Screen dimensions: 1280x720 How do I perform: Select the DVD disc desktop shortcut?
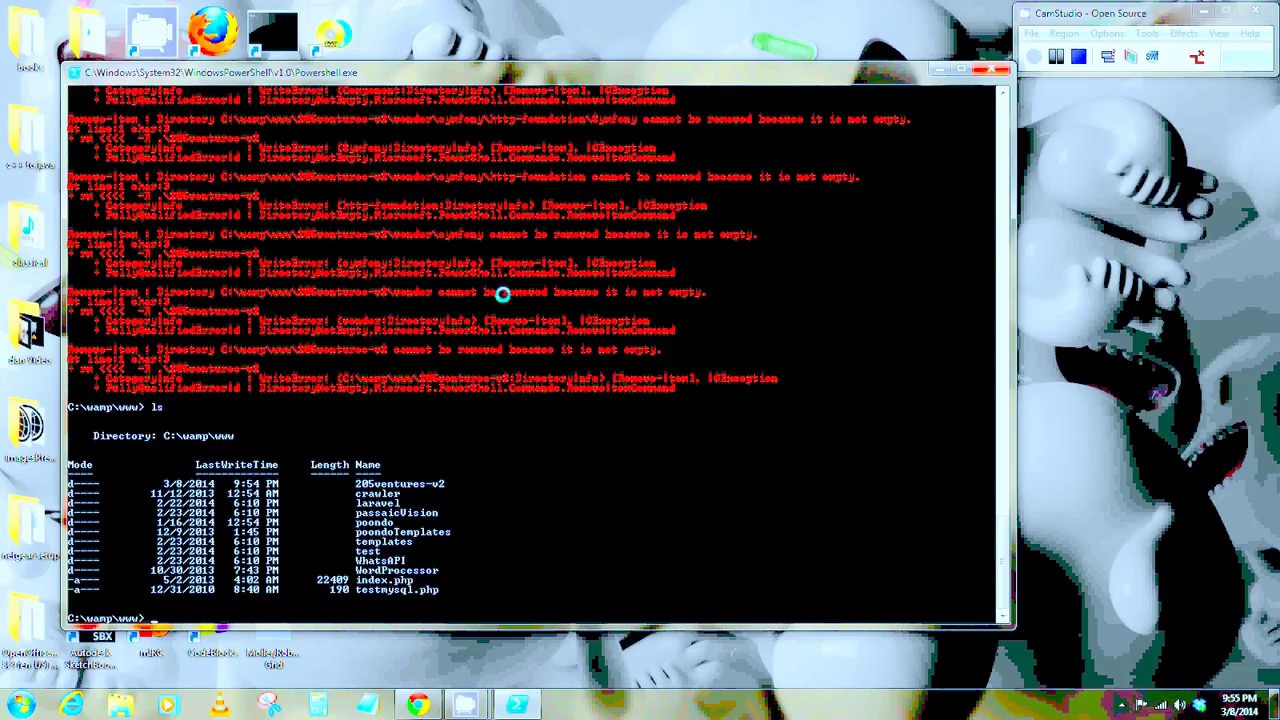point(333,34)
